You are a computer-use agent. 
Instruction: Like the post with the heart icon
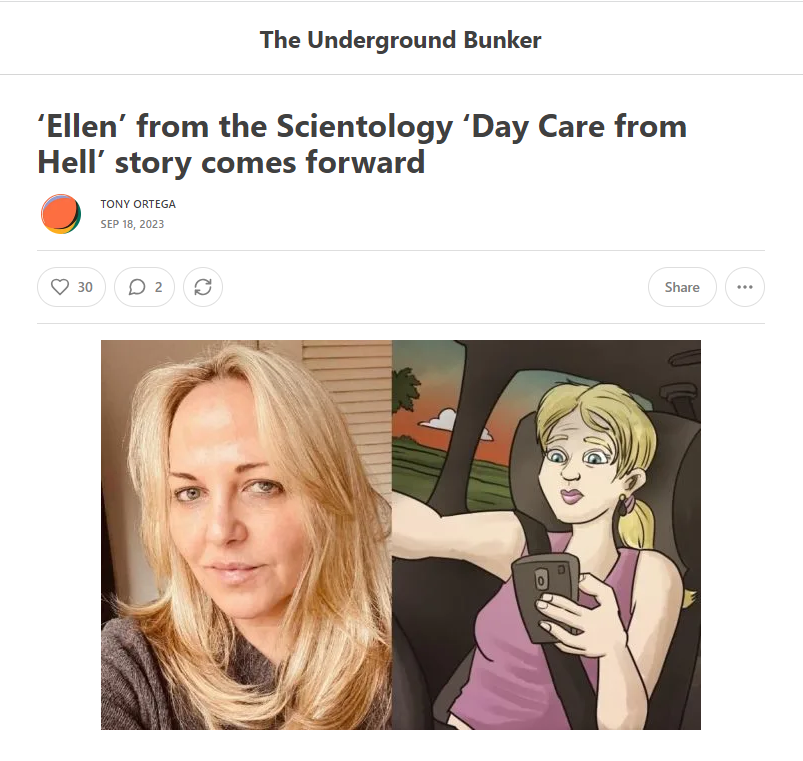[x=60, y=287]
